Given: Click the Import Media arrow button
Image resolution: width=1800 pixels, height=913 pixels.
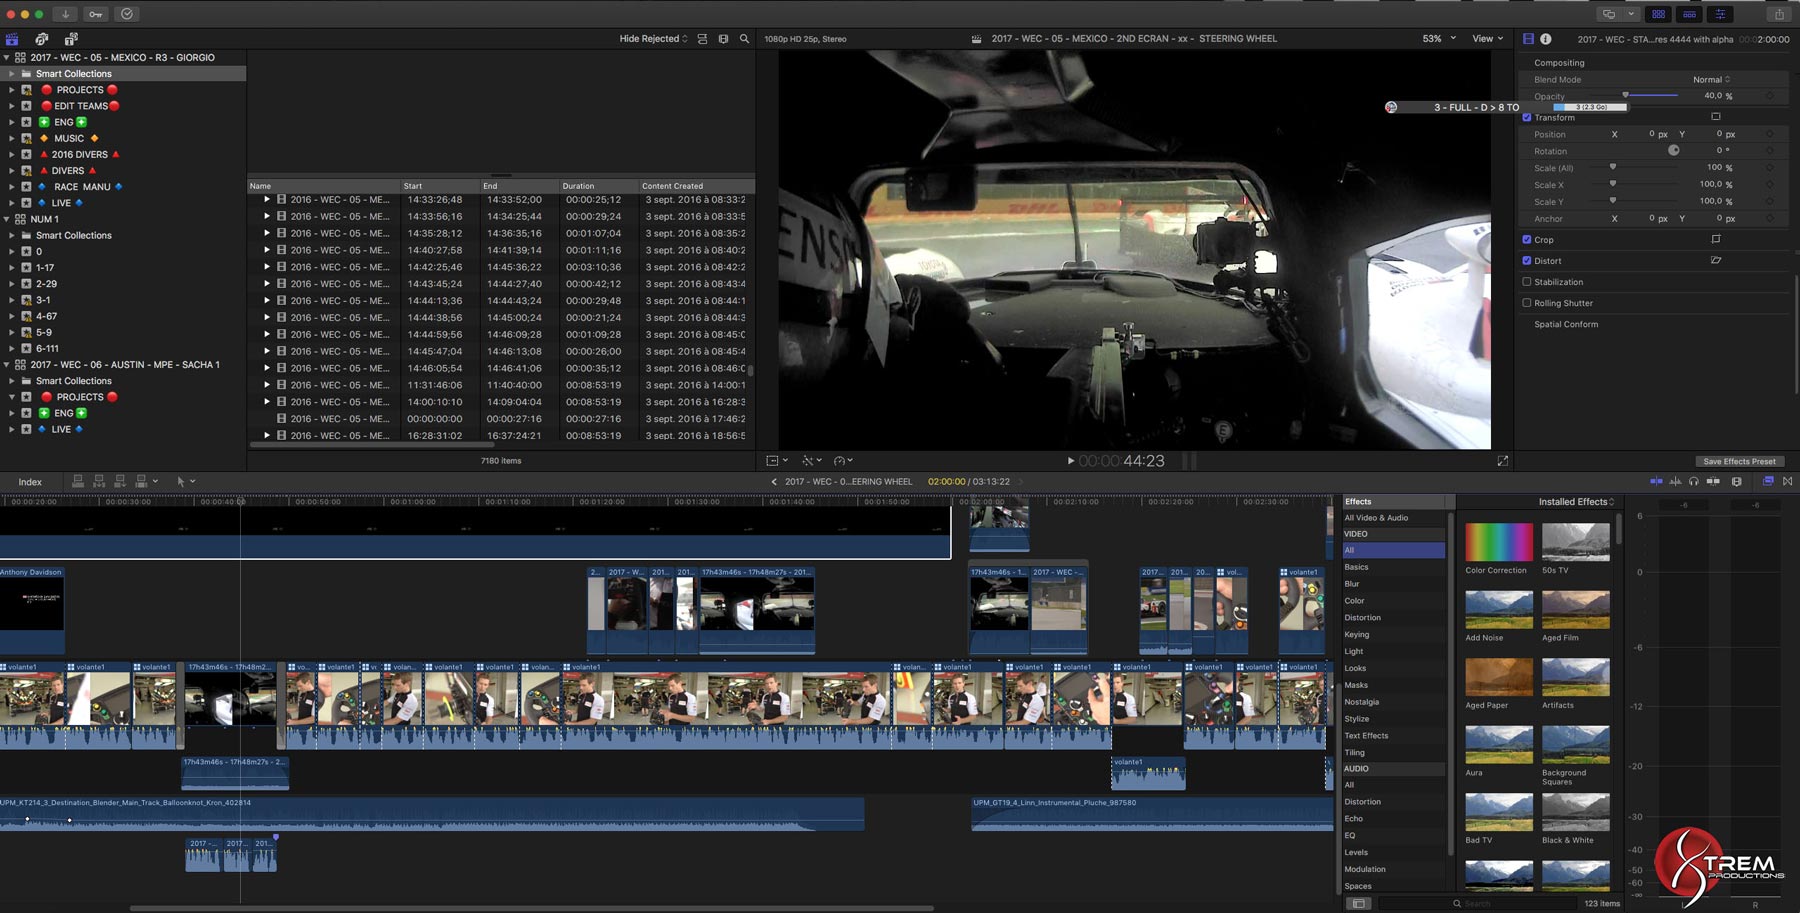Looking at the screenshot, I should click(x=65, y=14).
